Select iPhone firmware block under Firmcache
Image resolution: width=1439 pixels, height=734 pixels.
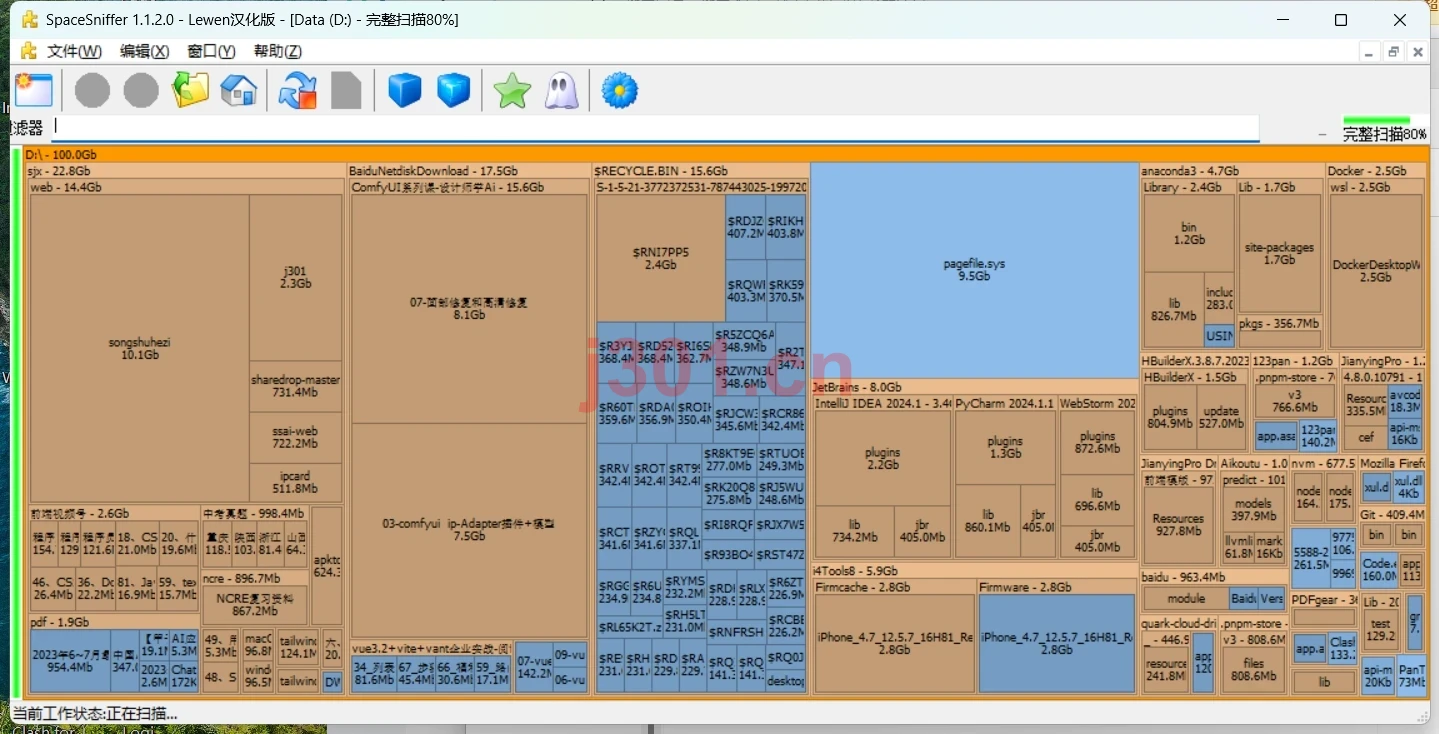pyautogui.click(x=894, y=643)
